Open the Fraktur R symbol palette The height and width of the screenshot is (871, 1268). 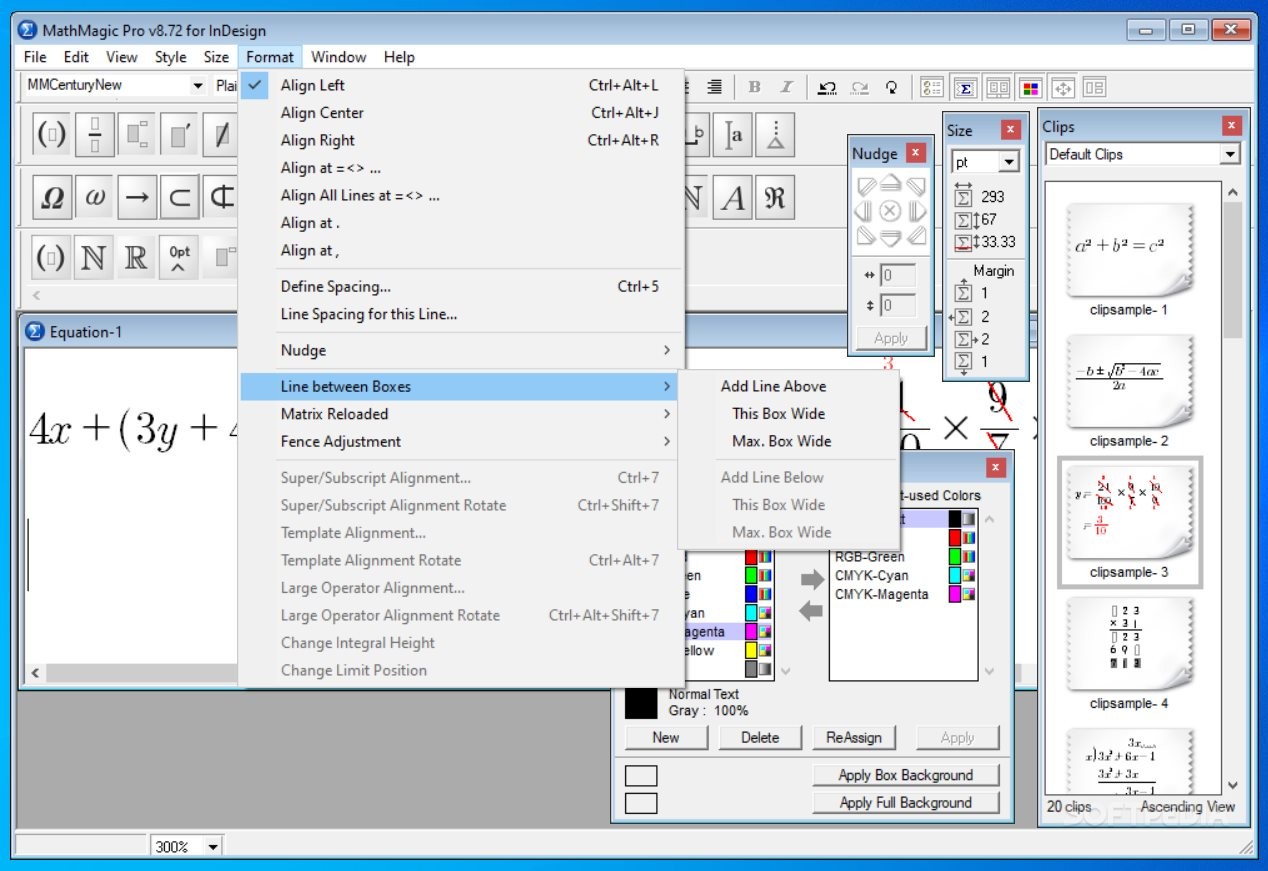(775, 198)
